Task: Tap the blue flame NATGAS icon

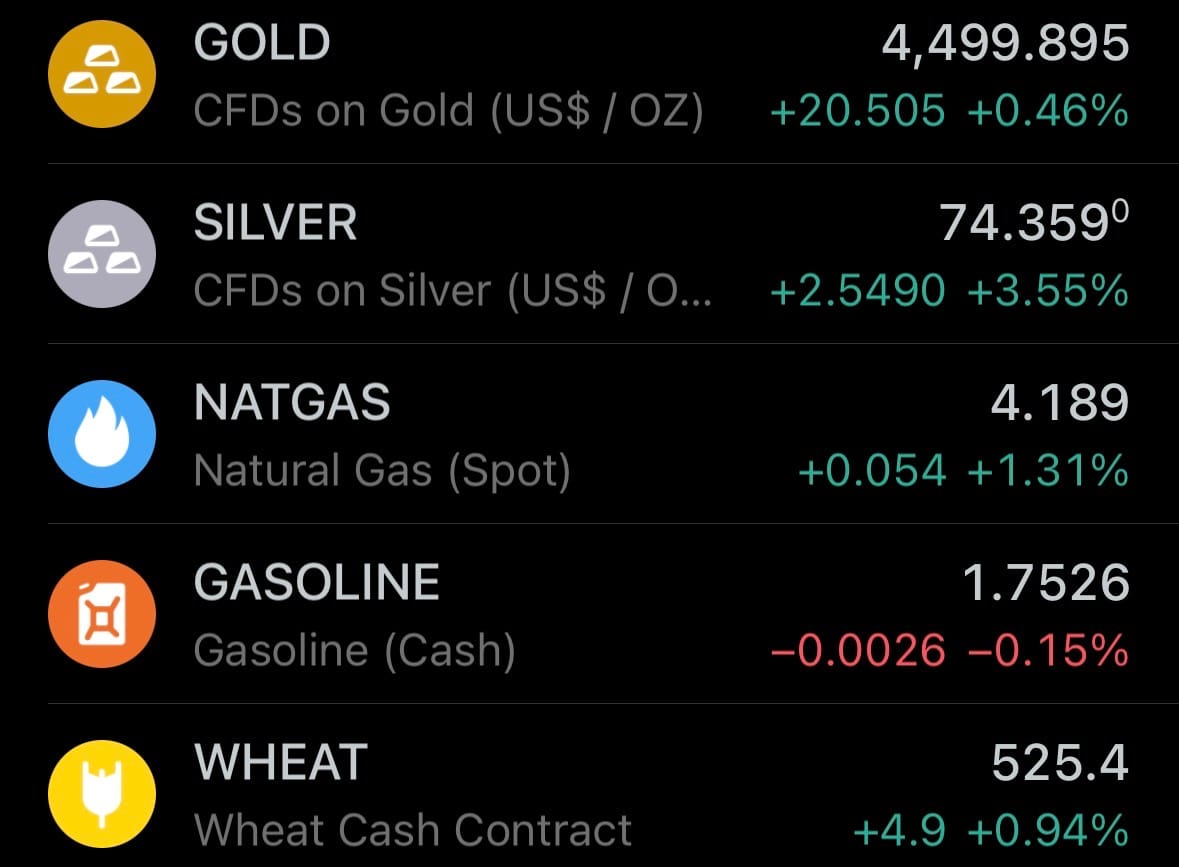Action: coord(102,433)
